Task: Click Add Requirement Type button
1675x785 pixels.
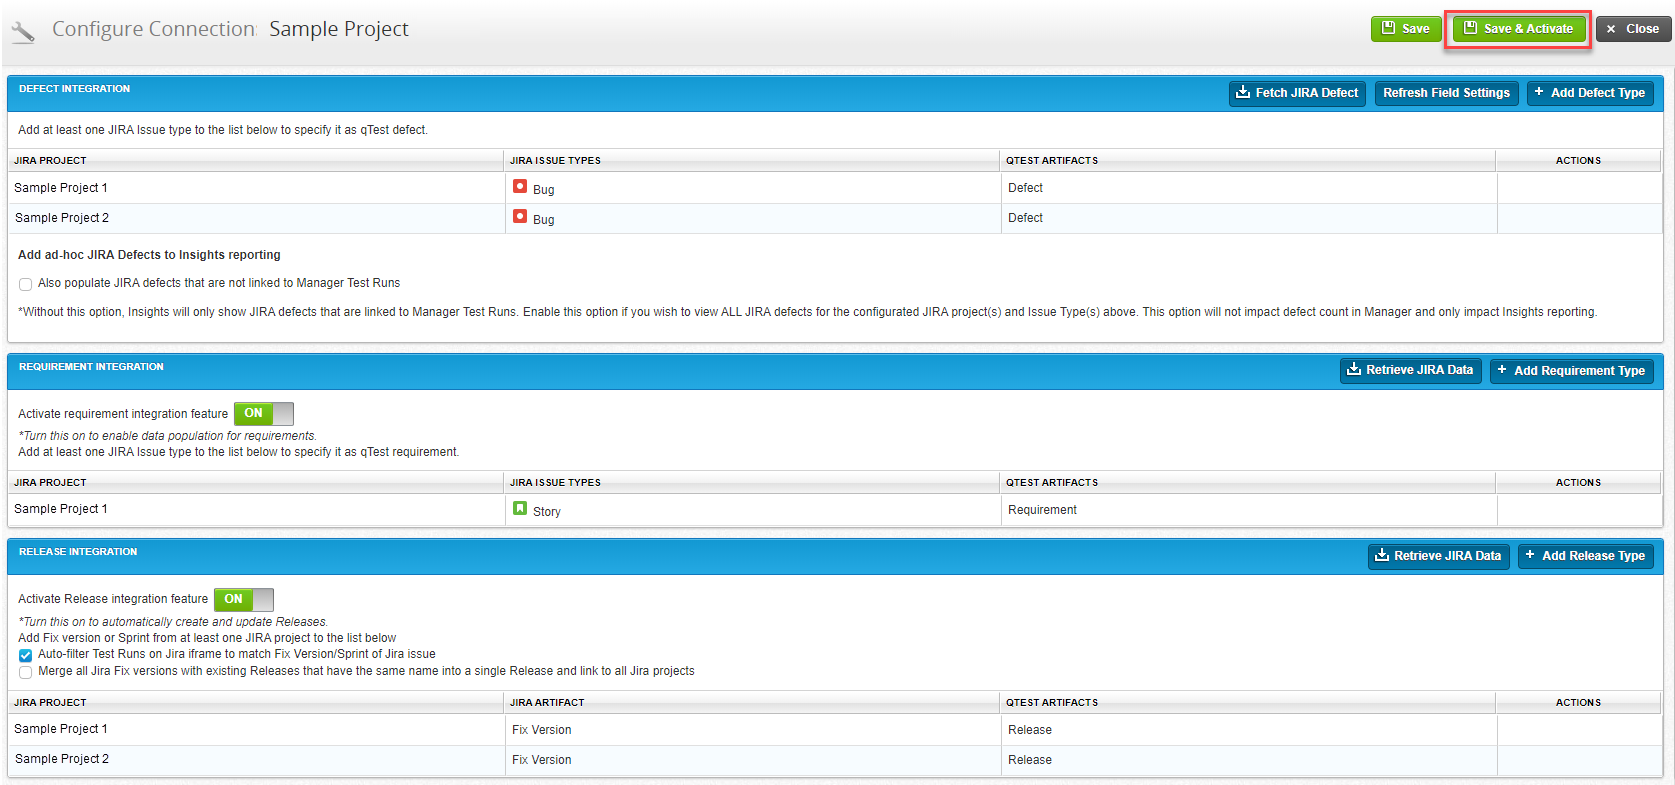Action: pyautogui.click(x=1571, y=371)
